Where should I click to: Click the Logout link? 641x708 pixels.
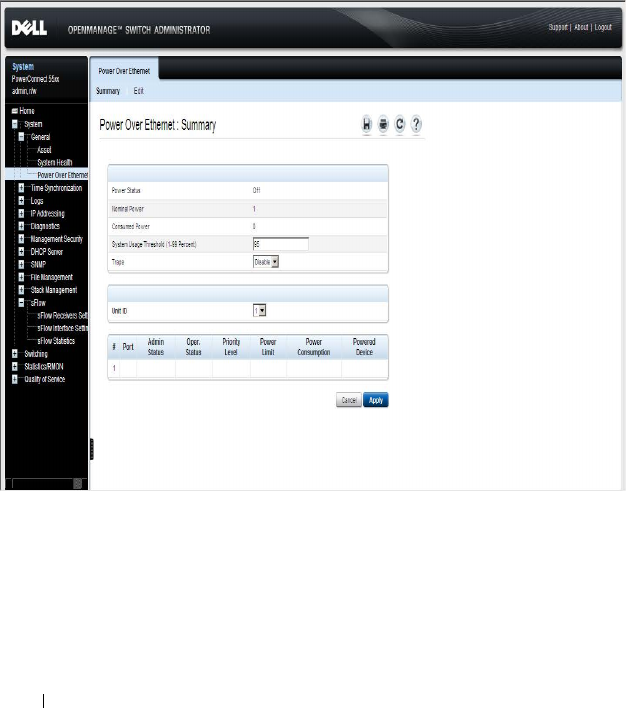click(x=603, y=27)
